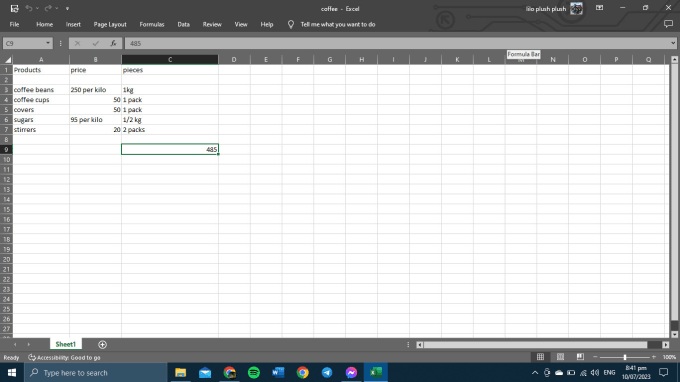Image resolution: width=680 pixels, height=382 pixels.
Task: Expand the Name Box dropdown
Action: click(x=48, y=43)
